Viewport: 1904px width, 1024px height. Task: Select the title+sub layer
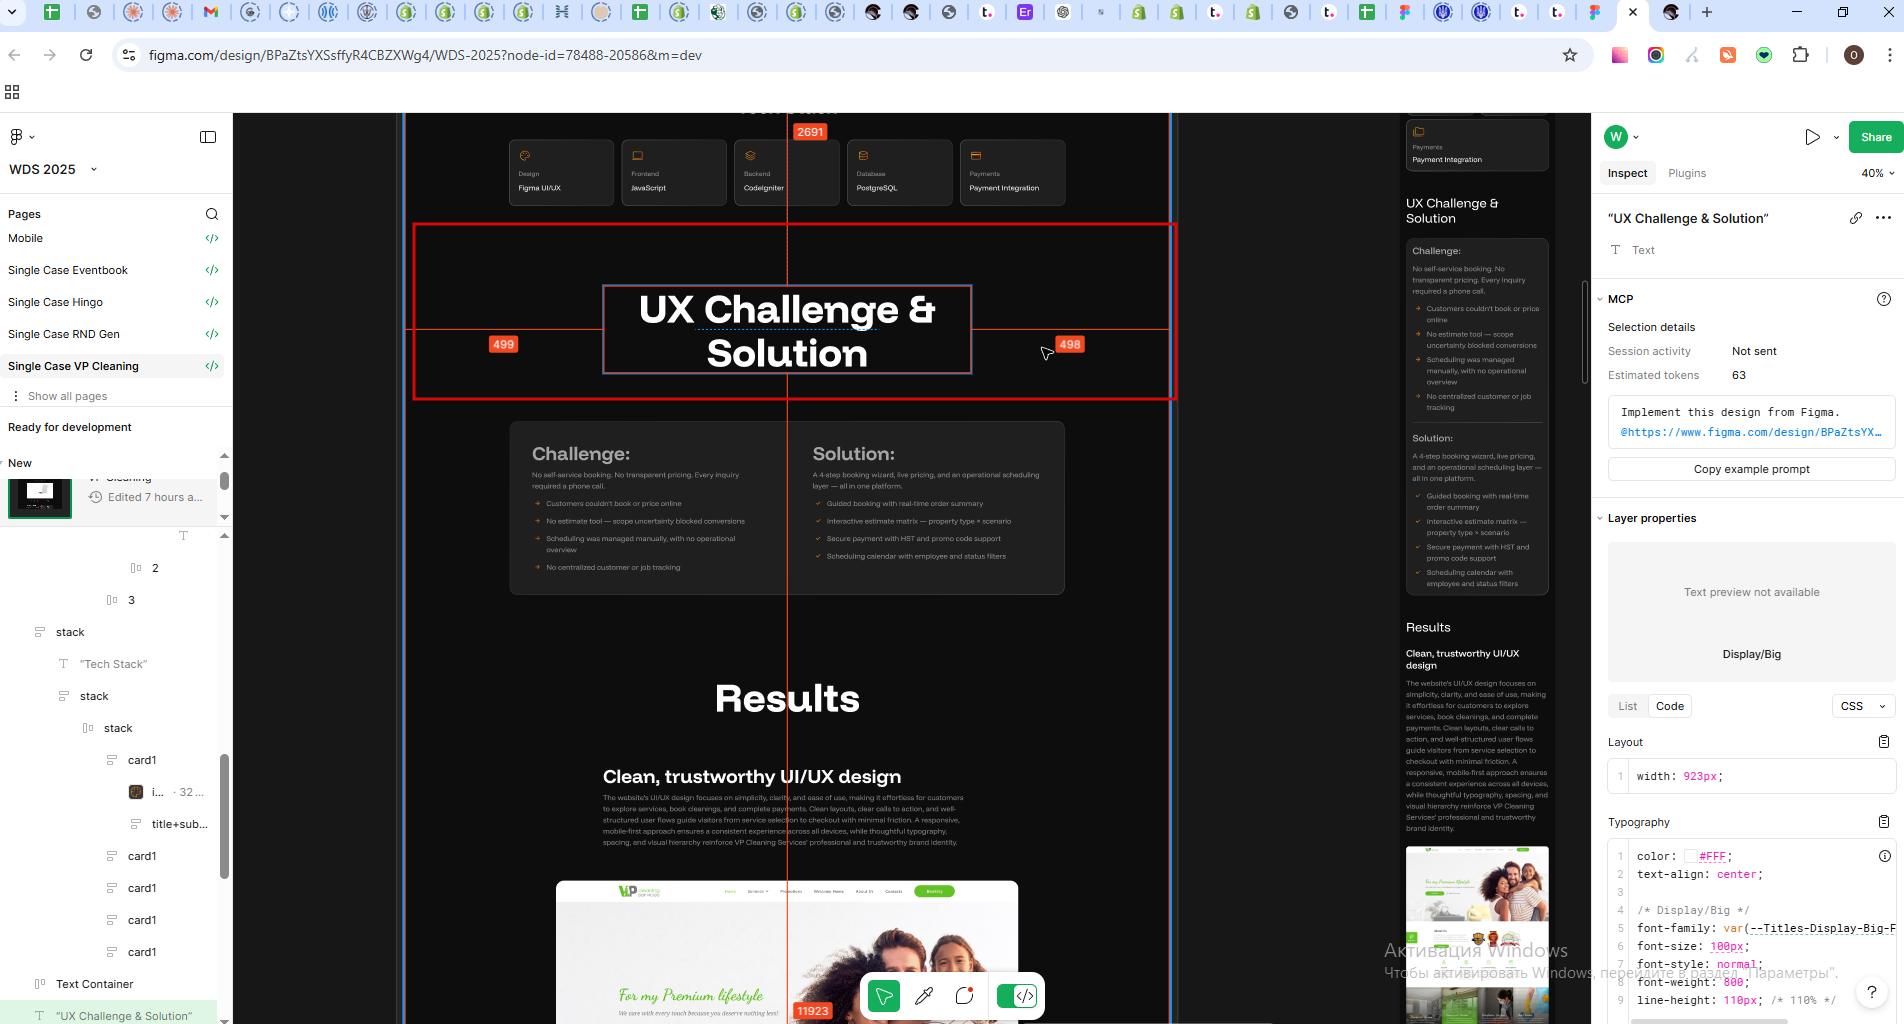(180, 824)
